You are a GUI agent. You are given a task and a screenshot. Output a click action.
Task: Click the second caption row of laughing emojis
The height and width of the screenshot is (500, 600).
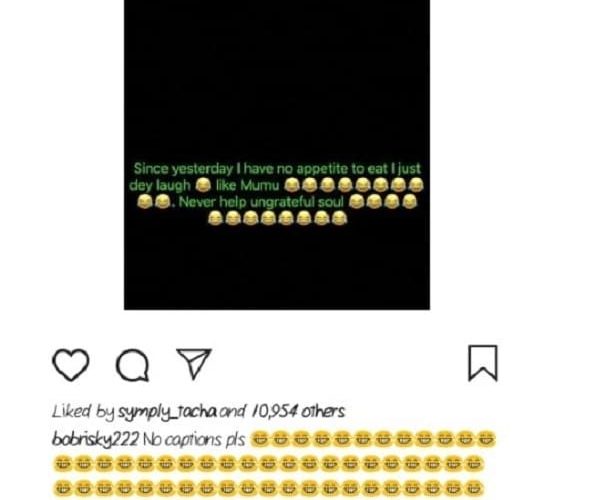coord(269,464)
